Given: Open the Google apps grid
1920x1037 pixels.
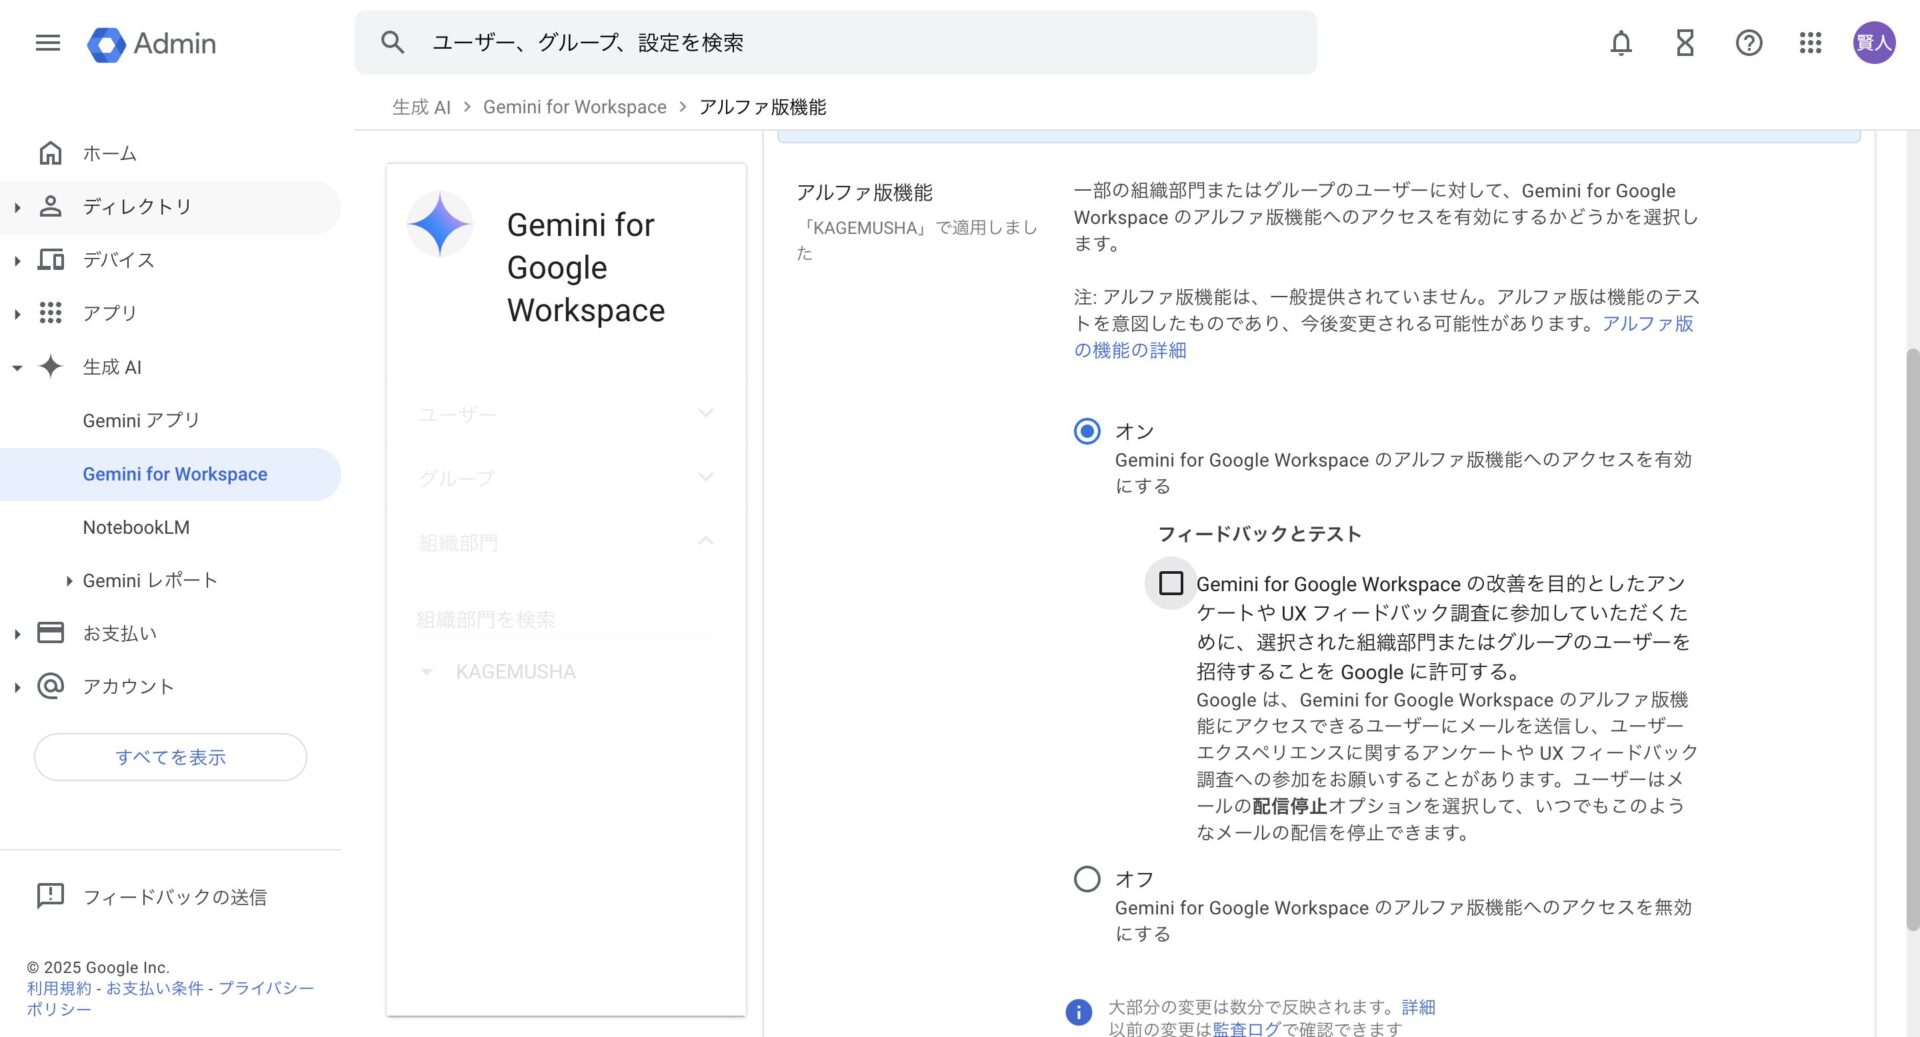Looking at the screenshot, I should [1810, 43].
